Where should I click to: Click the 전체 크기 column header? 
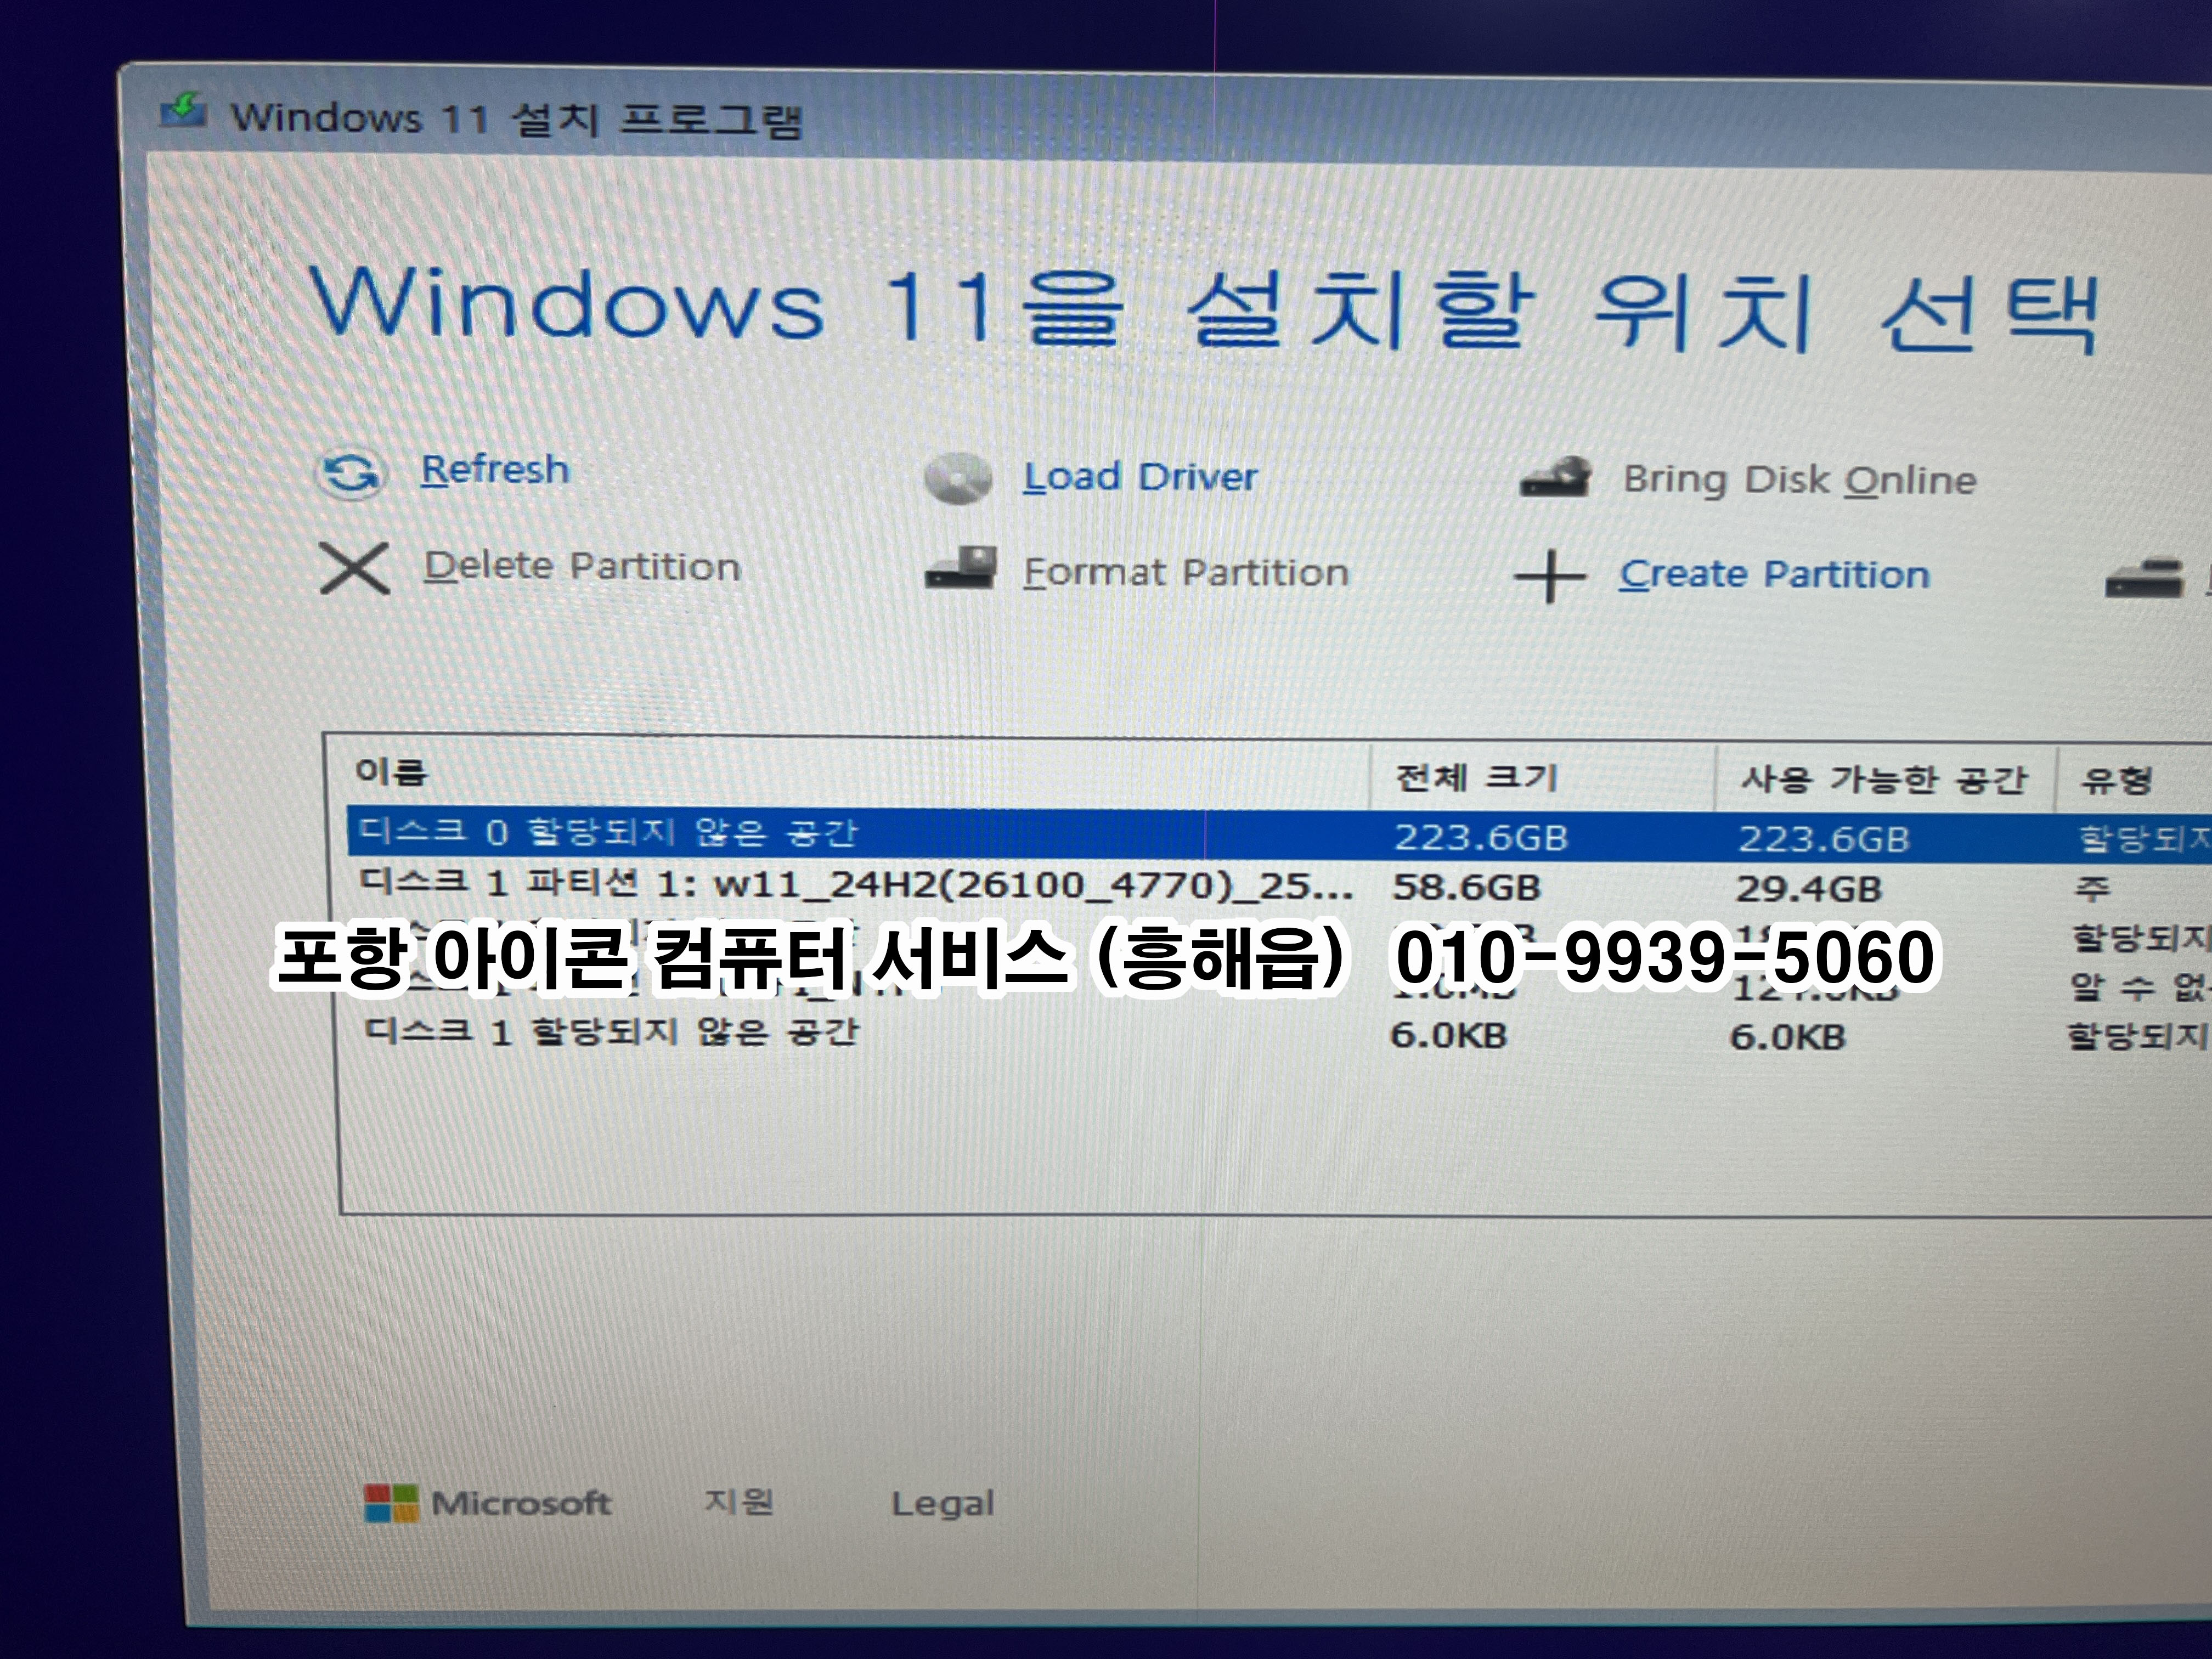coord(1476,777)
